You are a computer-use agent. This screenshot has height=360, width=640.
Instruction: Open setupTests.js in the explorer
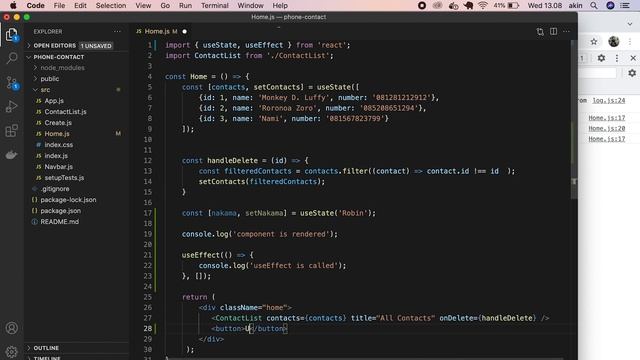pos(64,178)
